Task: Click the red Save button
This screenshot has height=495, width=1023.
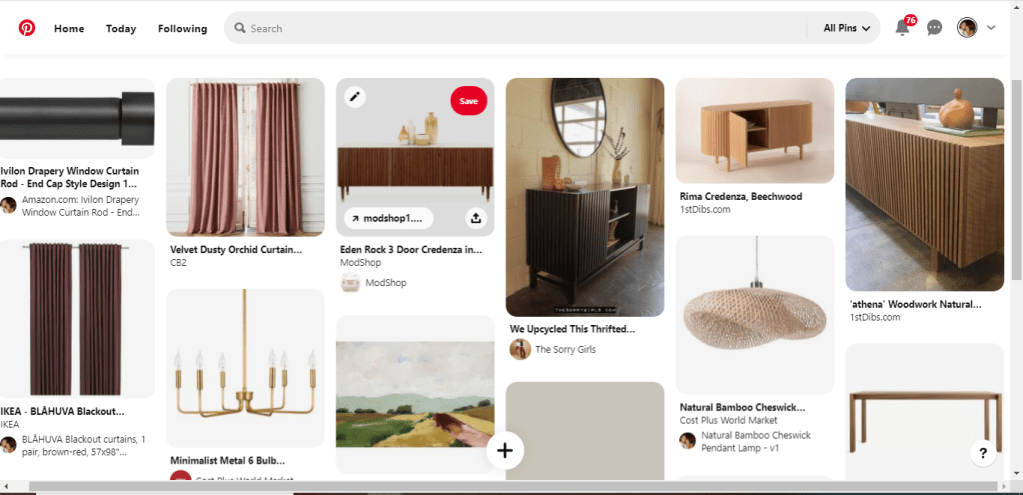Action: [x=468, y=100]
